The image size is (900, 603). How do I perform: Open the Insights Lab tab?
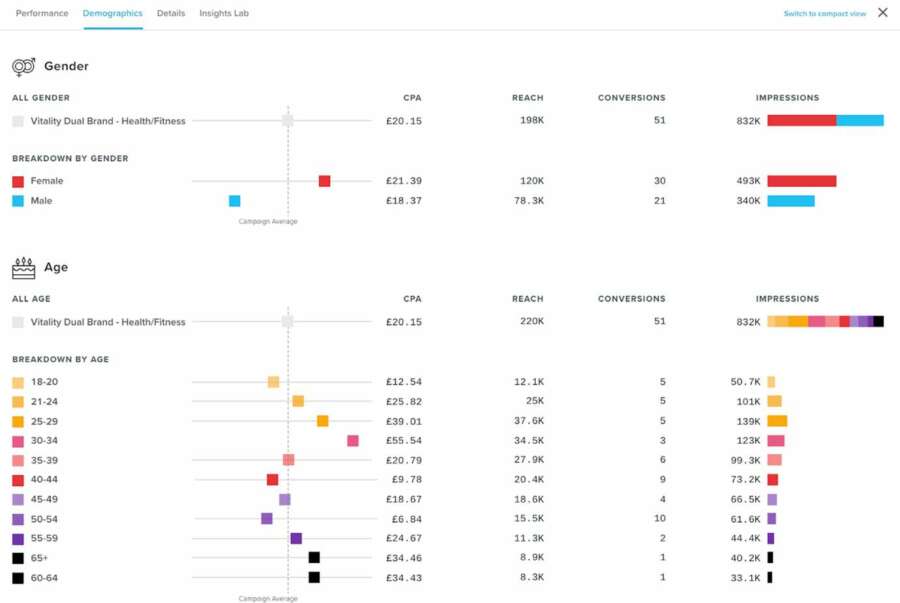[224, 14]
